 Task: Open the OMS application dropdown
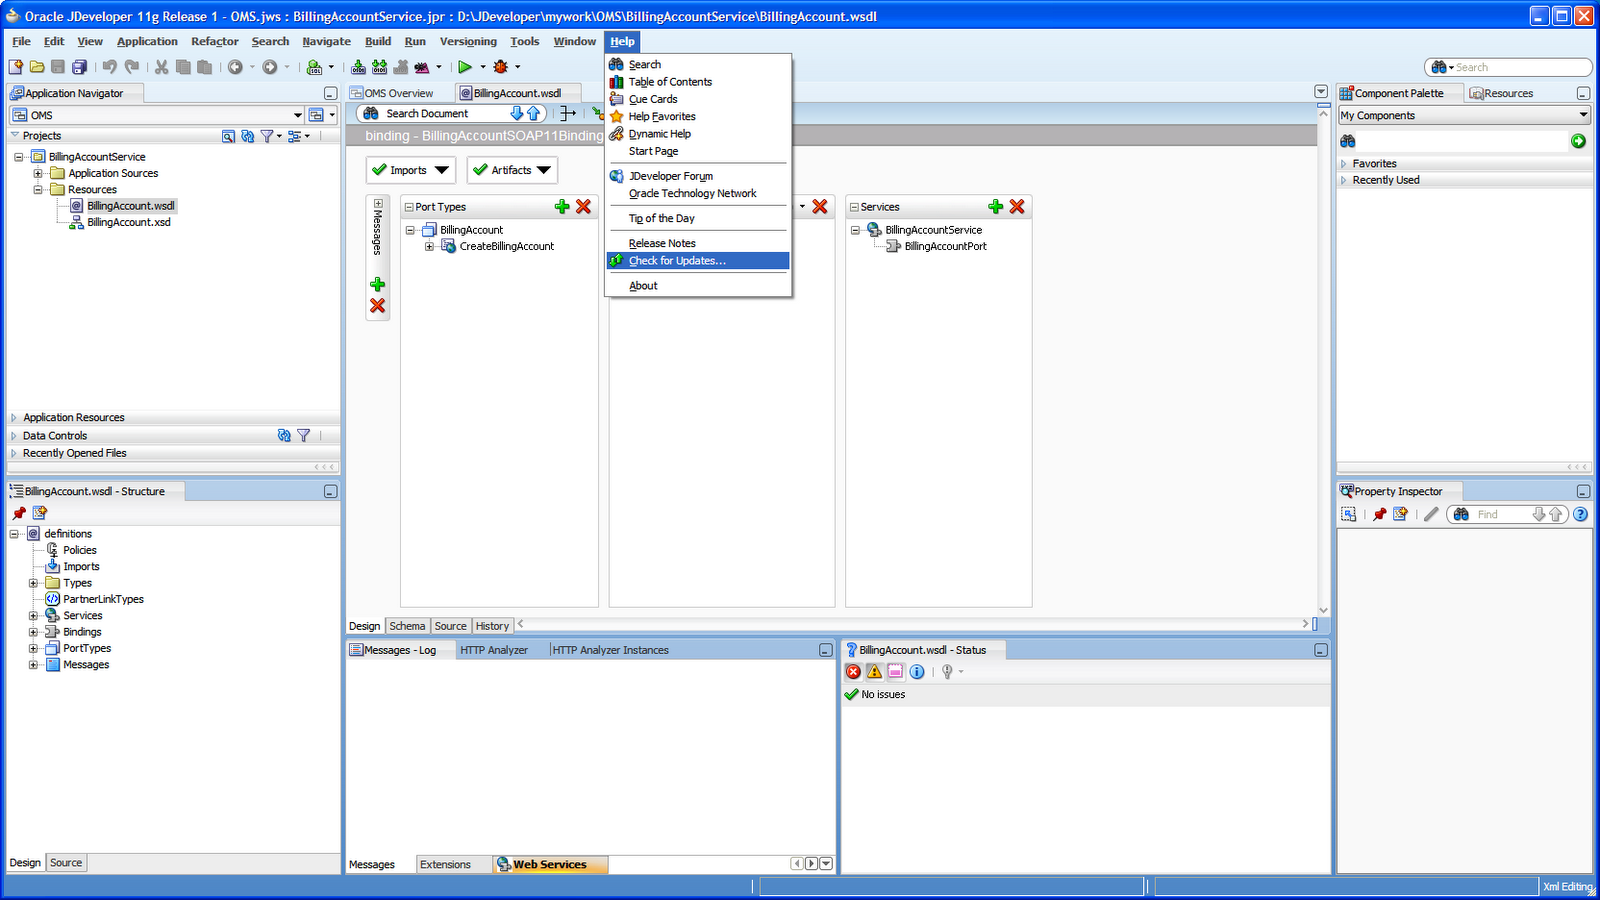click(x=298, y=115)
